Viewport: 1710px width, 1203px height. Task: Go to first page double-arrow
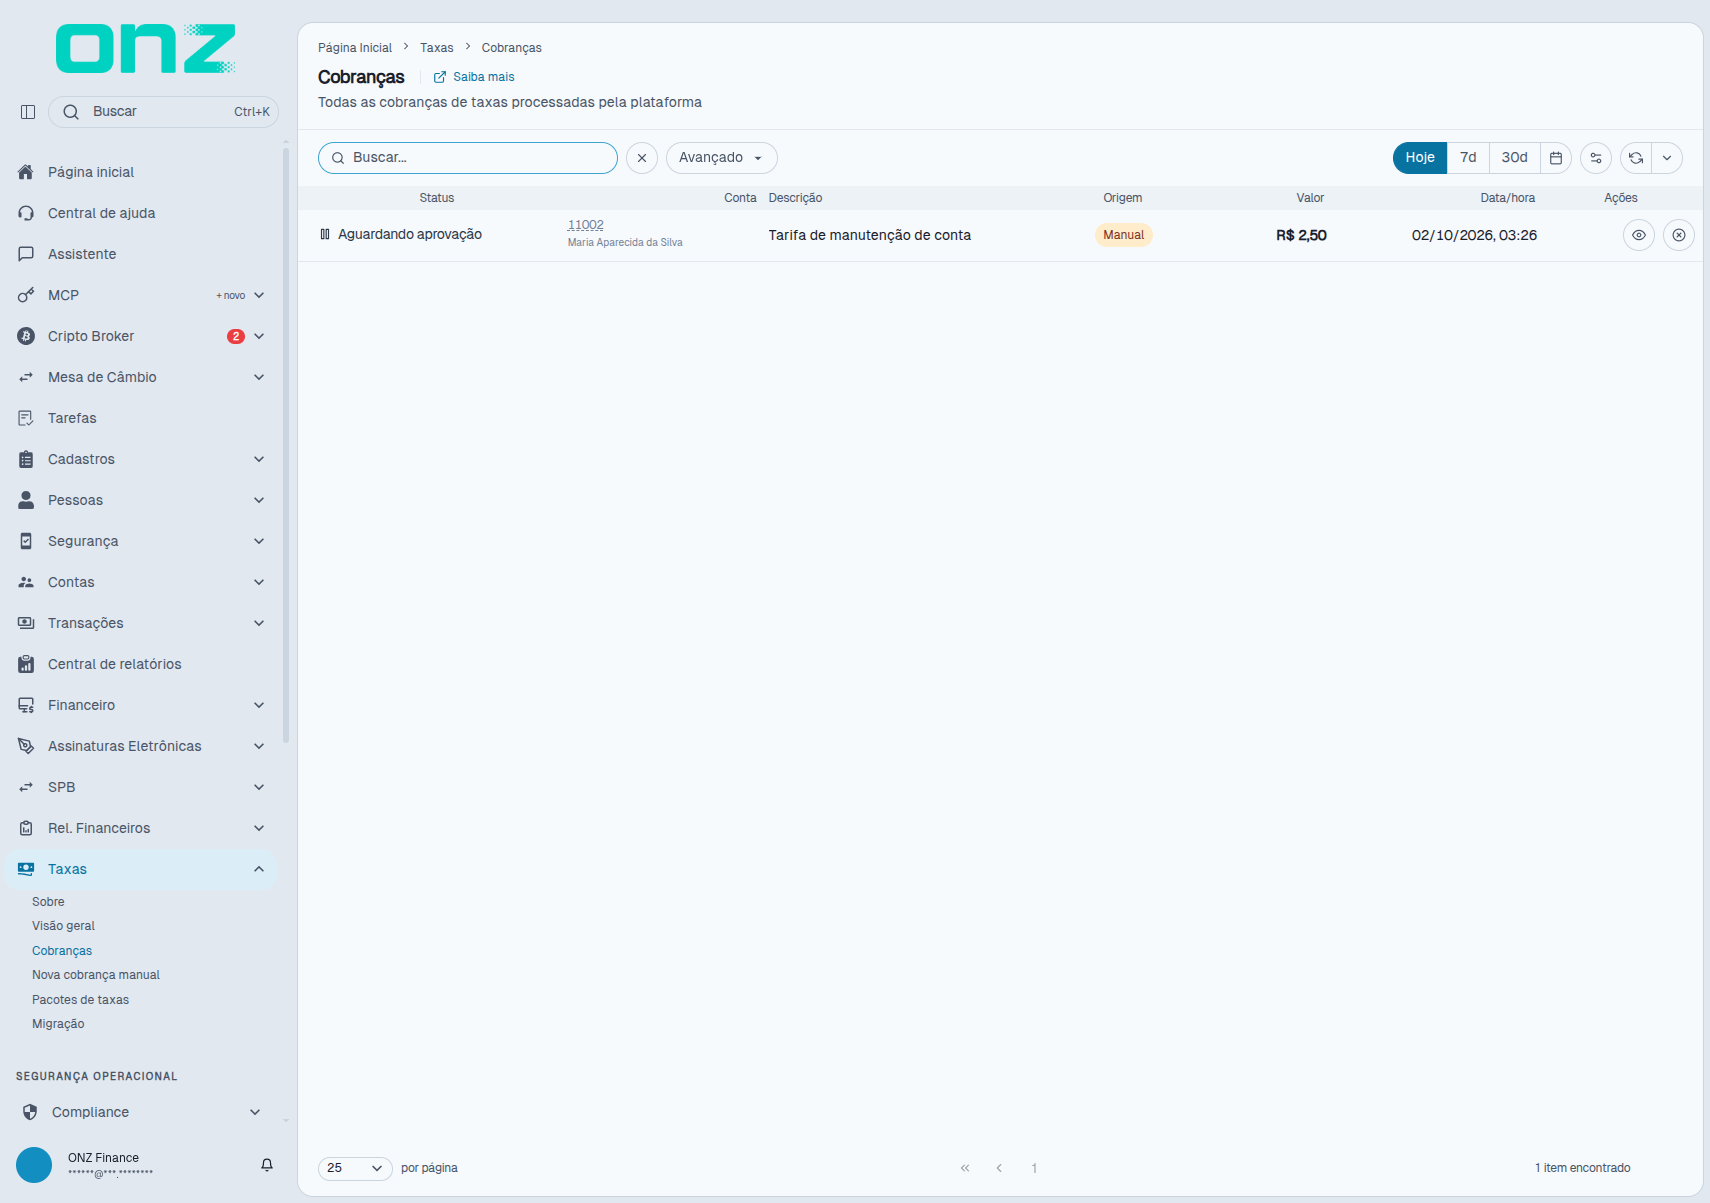(965, 1168)
